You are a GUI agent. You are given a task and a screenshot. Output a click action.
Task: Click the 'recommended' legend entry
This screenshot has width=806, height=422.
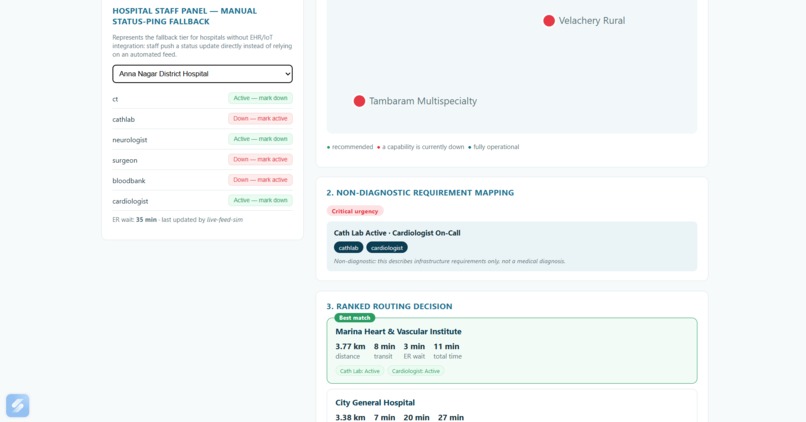click(x=350, y=147)
